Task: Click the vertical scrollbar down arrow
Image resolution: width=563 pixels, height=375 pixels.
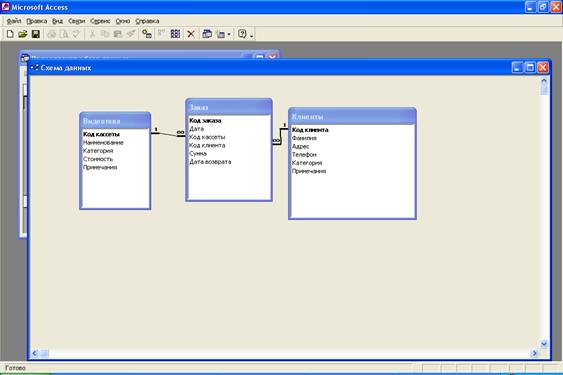Action: (x=544, y=344)
